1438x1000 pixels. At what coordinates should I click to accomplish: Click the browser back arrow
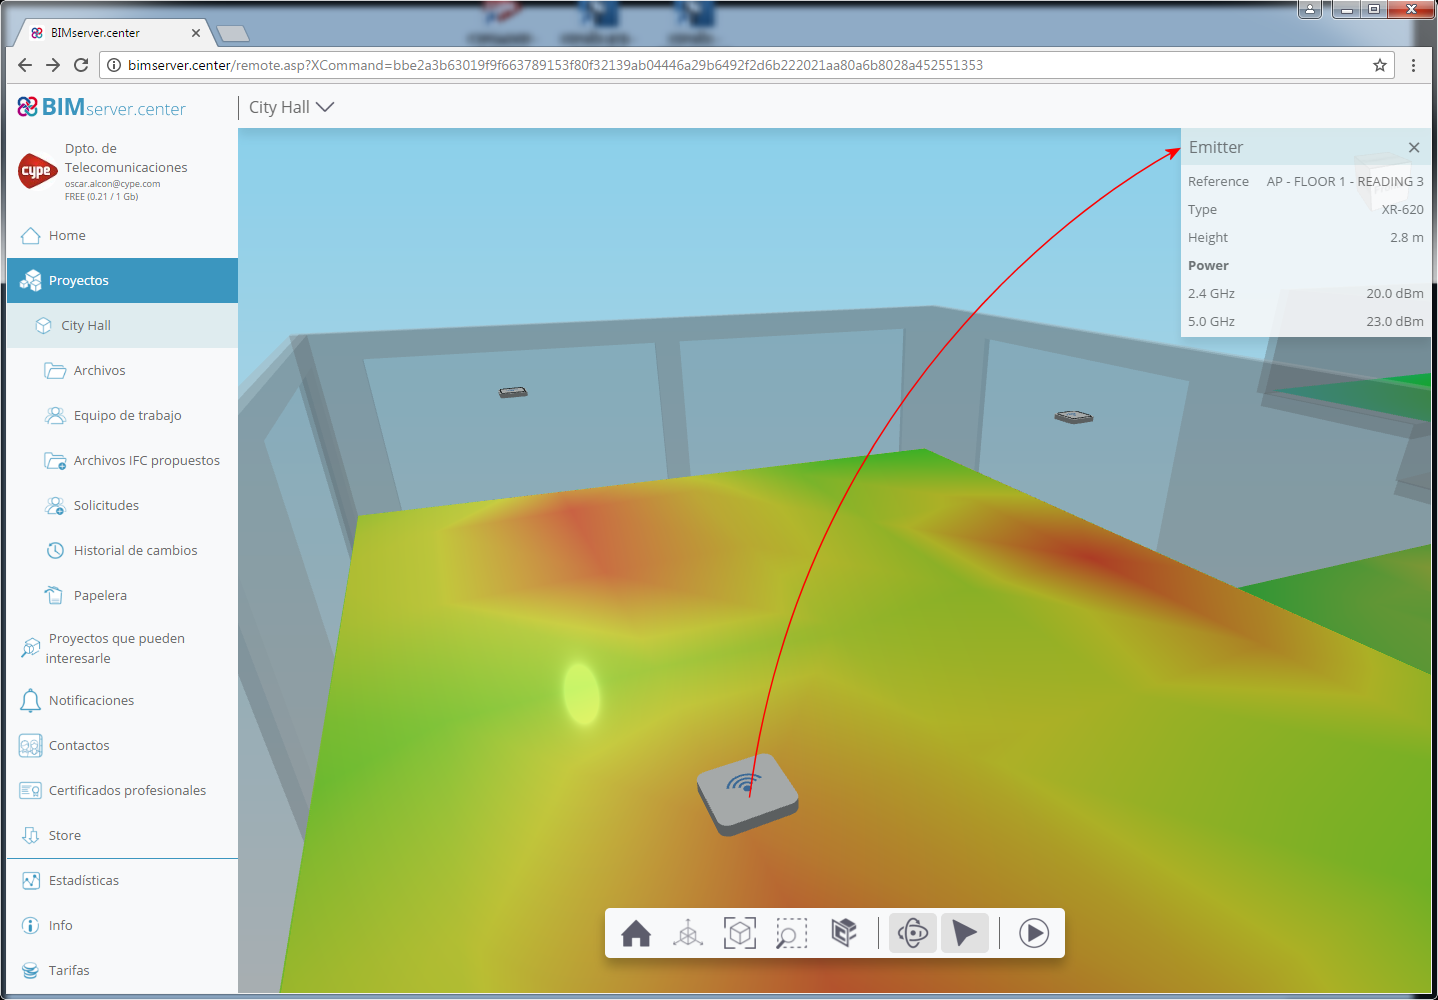pyautogui.click(x=25, y=65)
